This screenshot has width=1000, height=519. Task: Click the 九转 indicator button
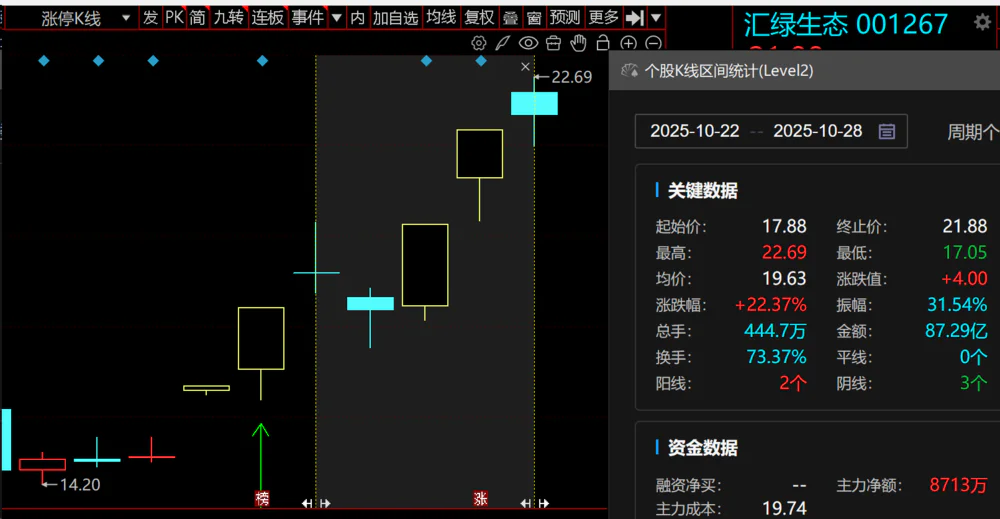[x=227, y=18]
